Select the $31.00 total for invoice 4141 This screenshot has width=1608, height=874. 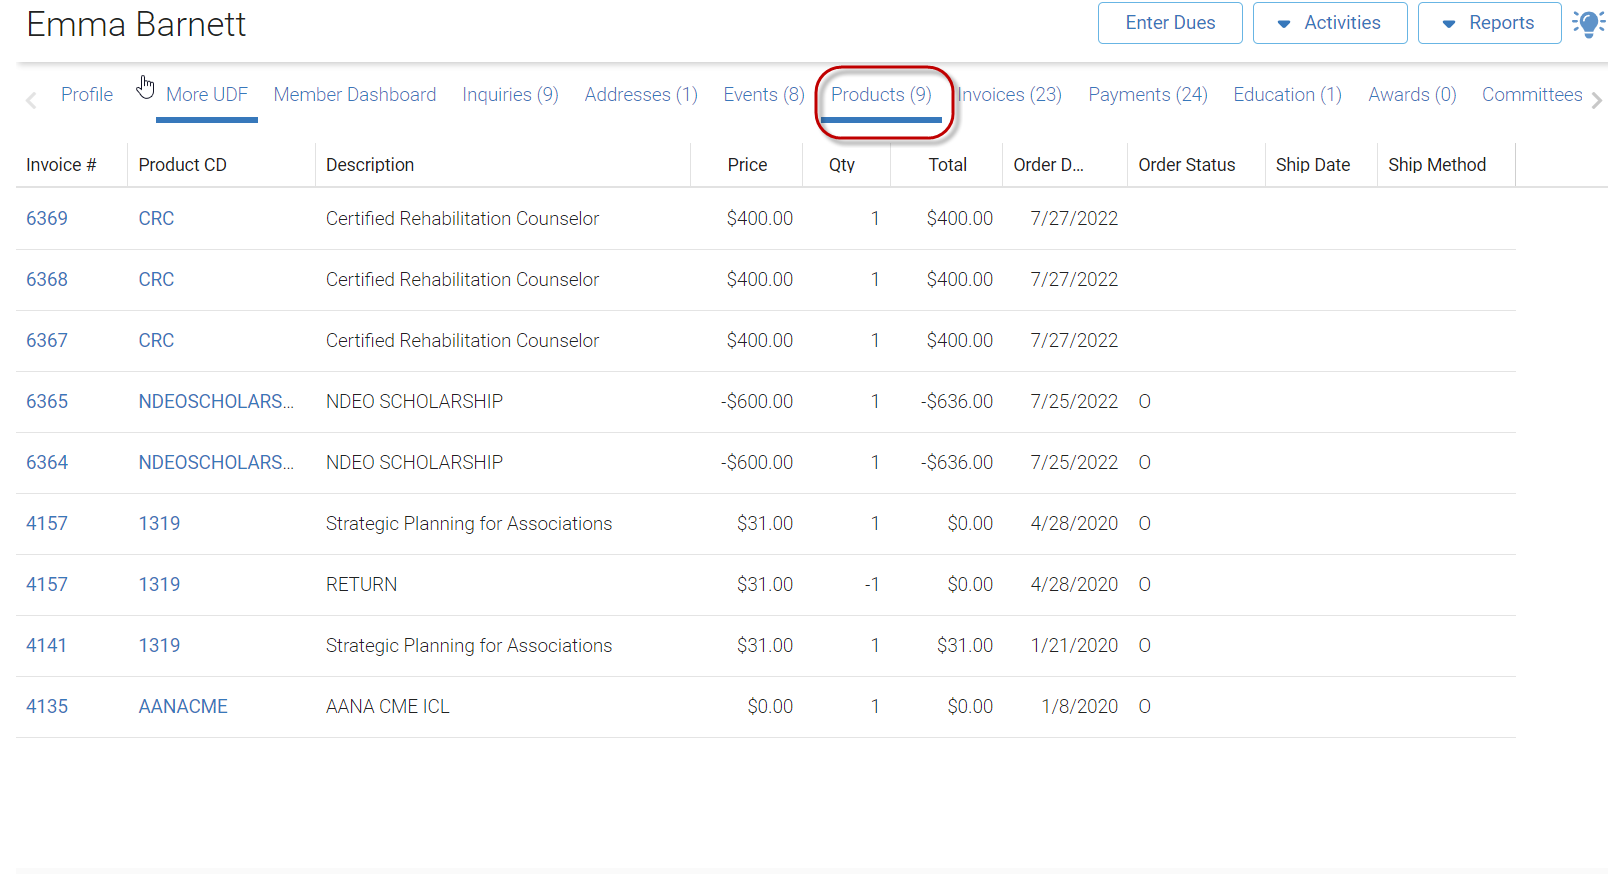click(965, 646)
